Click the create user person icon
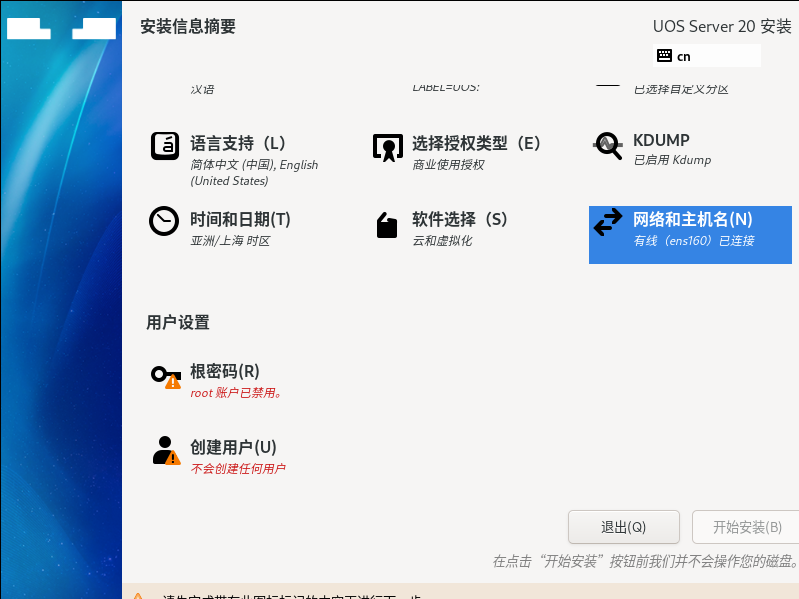 point(166,450)
